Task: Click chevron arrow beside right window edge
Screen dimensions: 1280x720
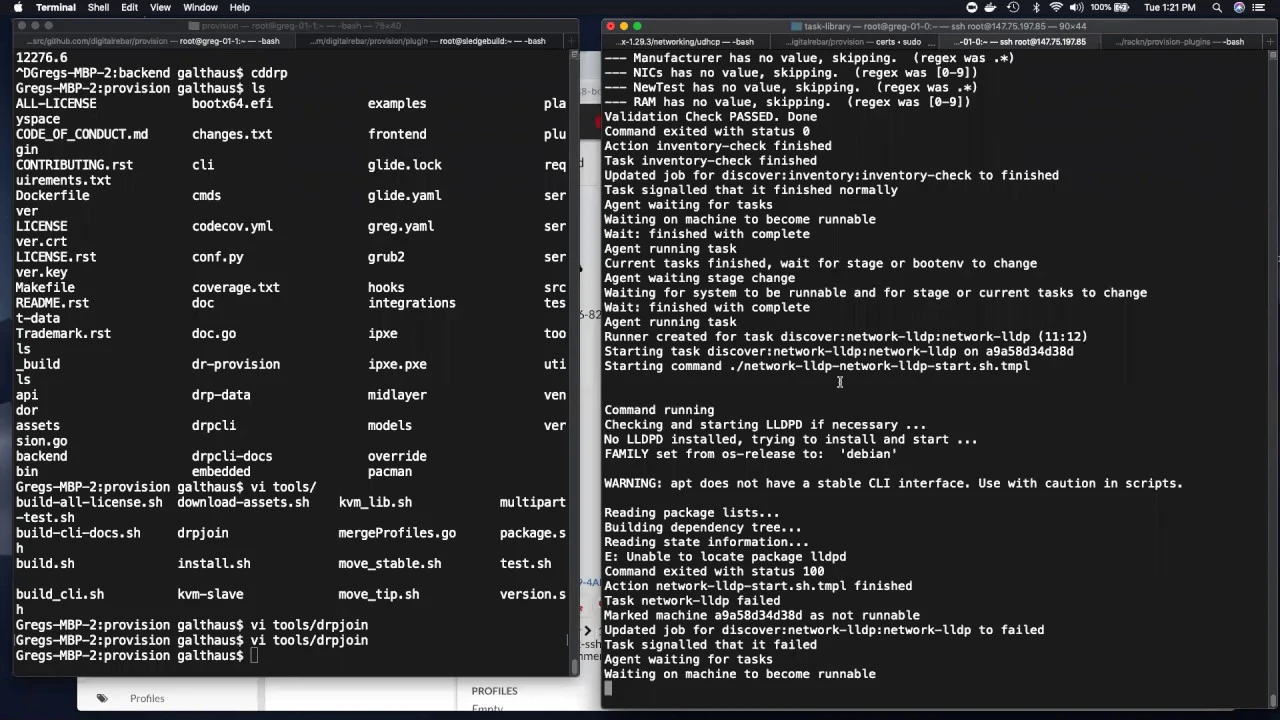Action: point(587,631)
